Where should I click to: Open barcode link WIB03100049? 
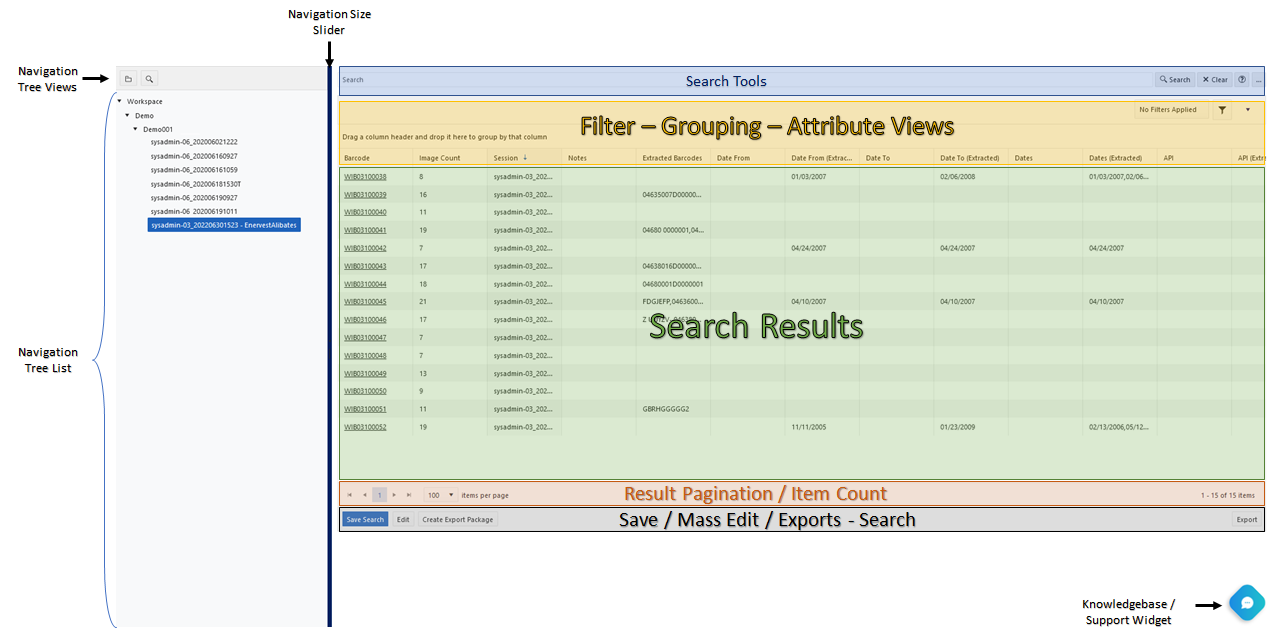click(x=365, y=374)
